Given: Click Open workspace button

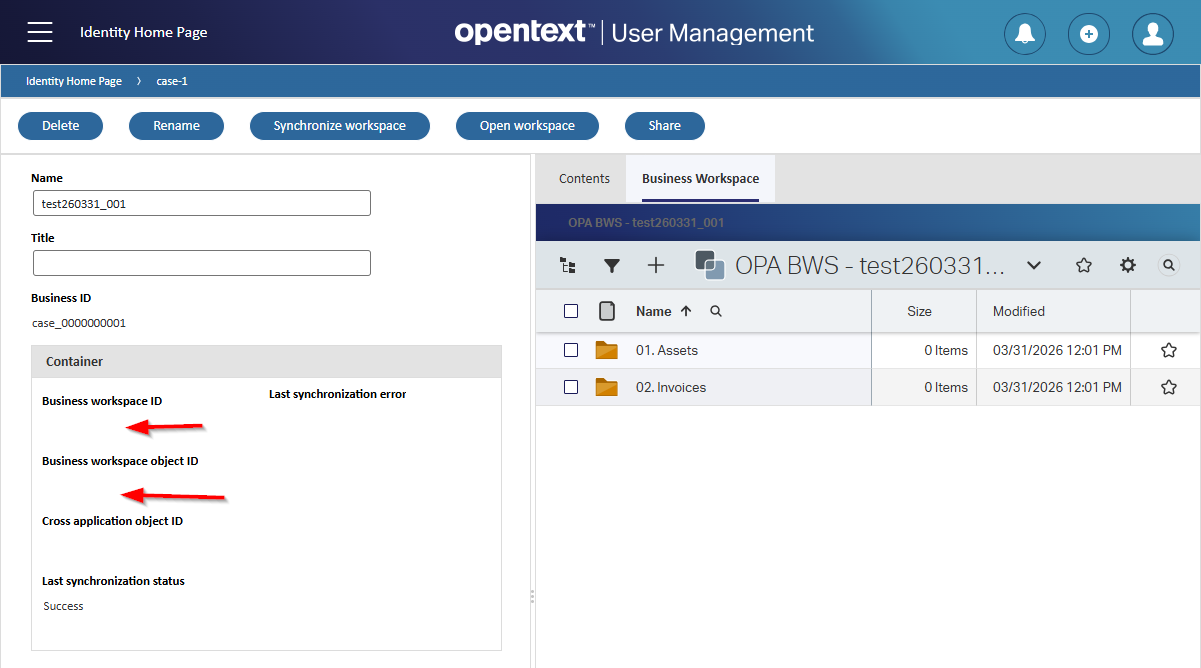Looking at the screenshot, I should coord(527,126).
